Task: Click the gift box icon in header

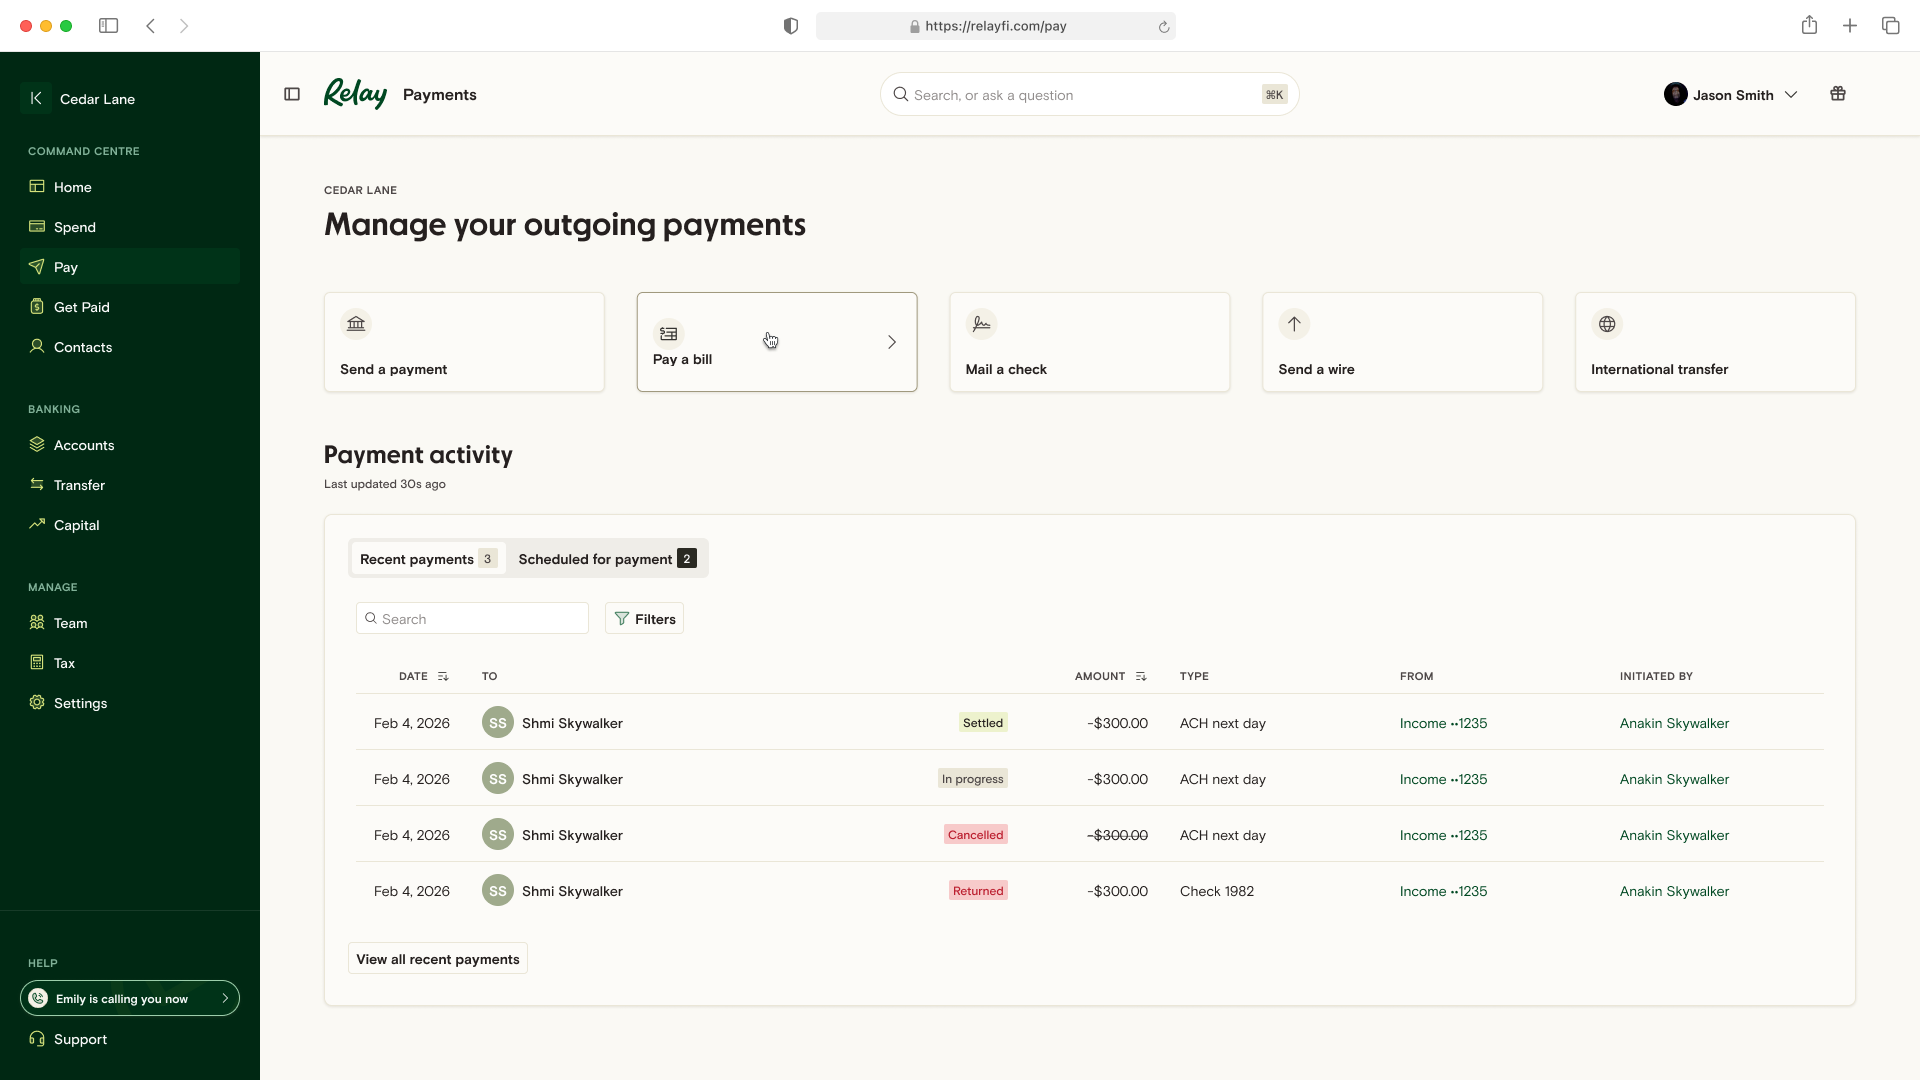Action: pos(1838,94)
